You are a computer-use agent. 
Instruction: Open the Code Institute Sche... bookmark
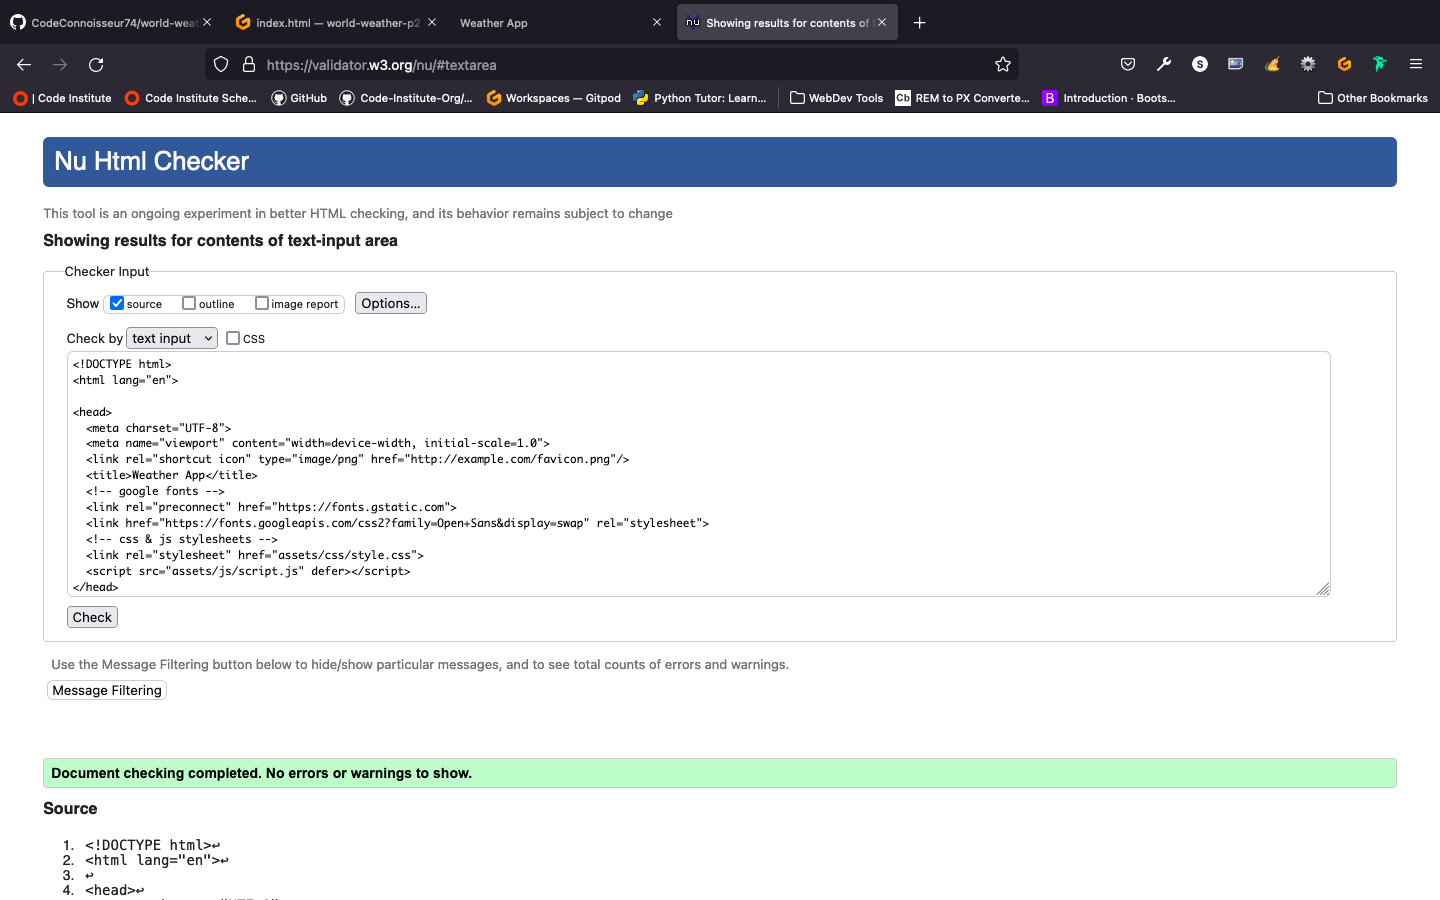tap(191, 98)
